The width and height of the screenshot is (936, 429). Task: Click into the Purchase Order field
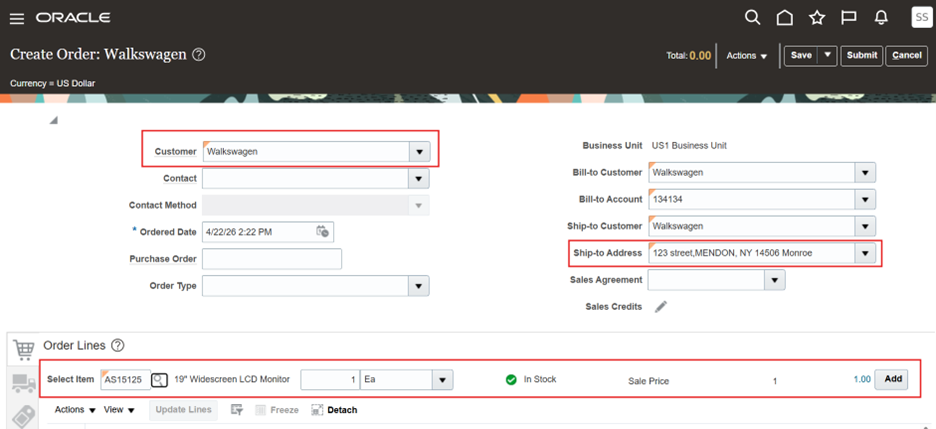(272, 259)
